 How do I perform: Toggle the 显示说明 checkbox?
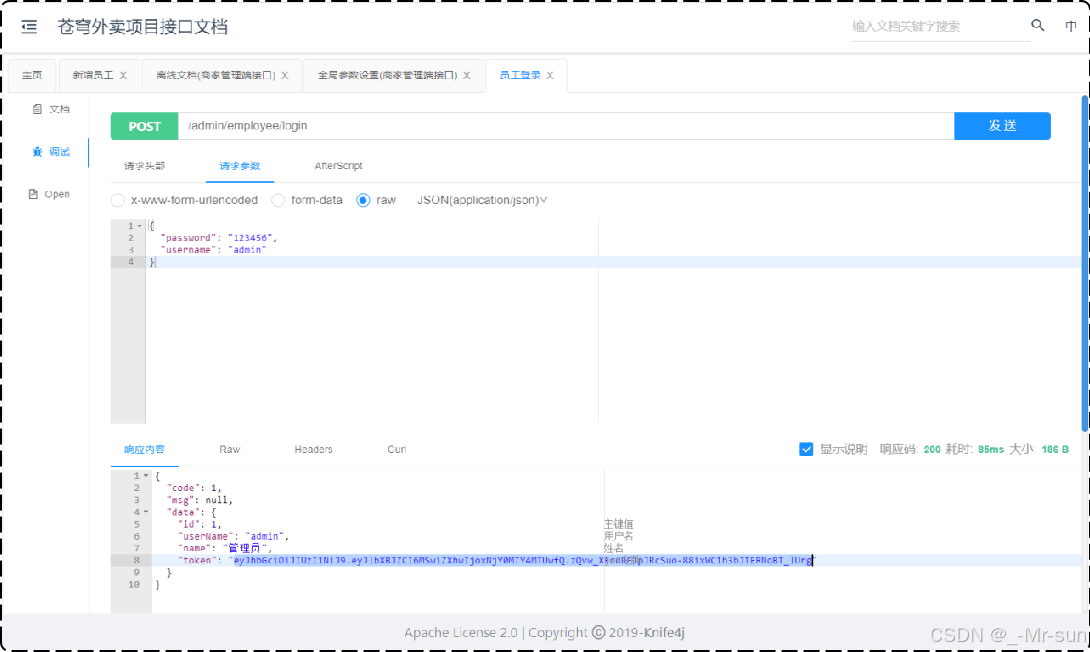(x=806, y=450)
